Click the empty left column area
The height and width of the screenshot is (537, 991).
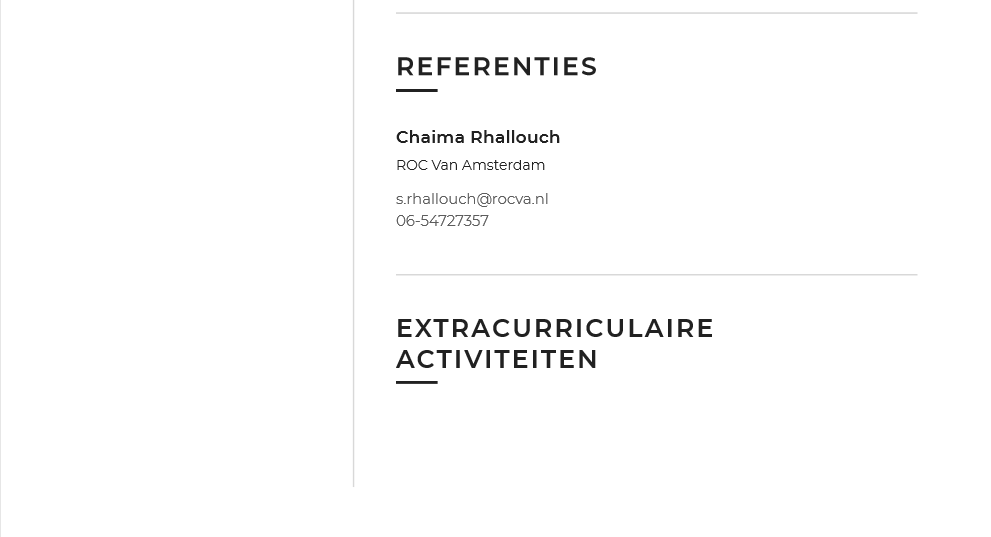tap(177, 243)
